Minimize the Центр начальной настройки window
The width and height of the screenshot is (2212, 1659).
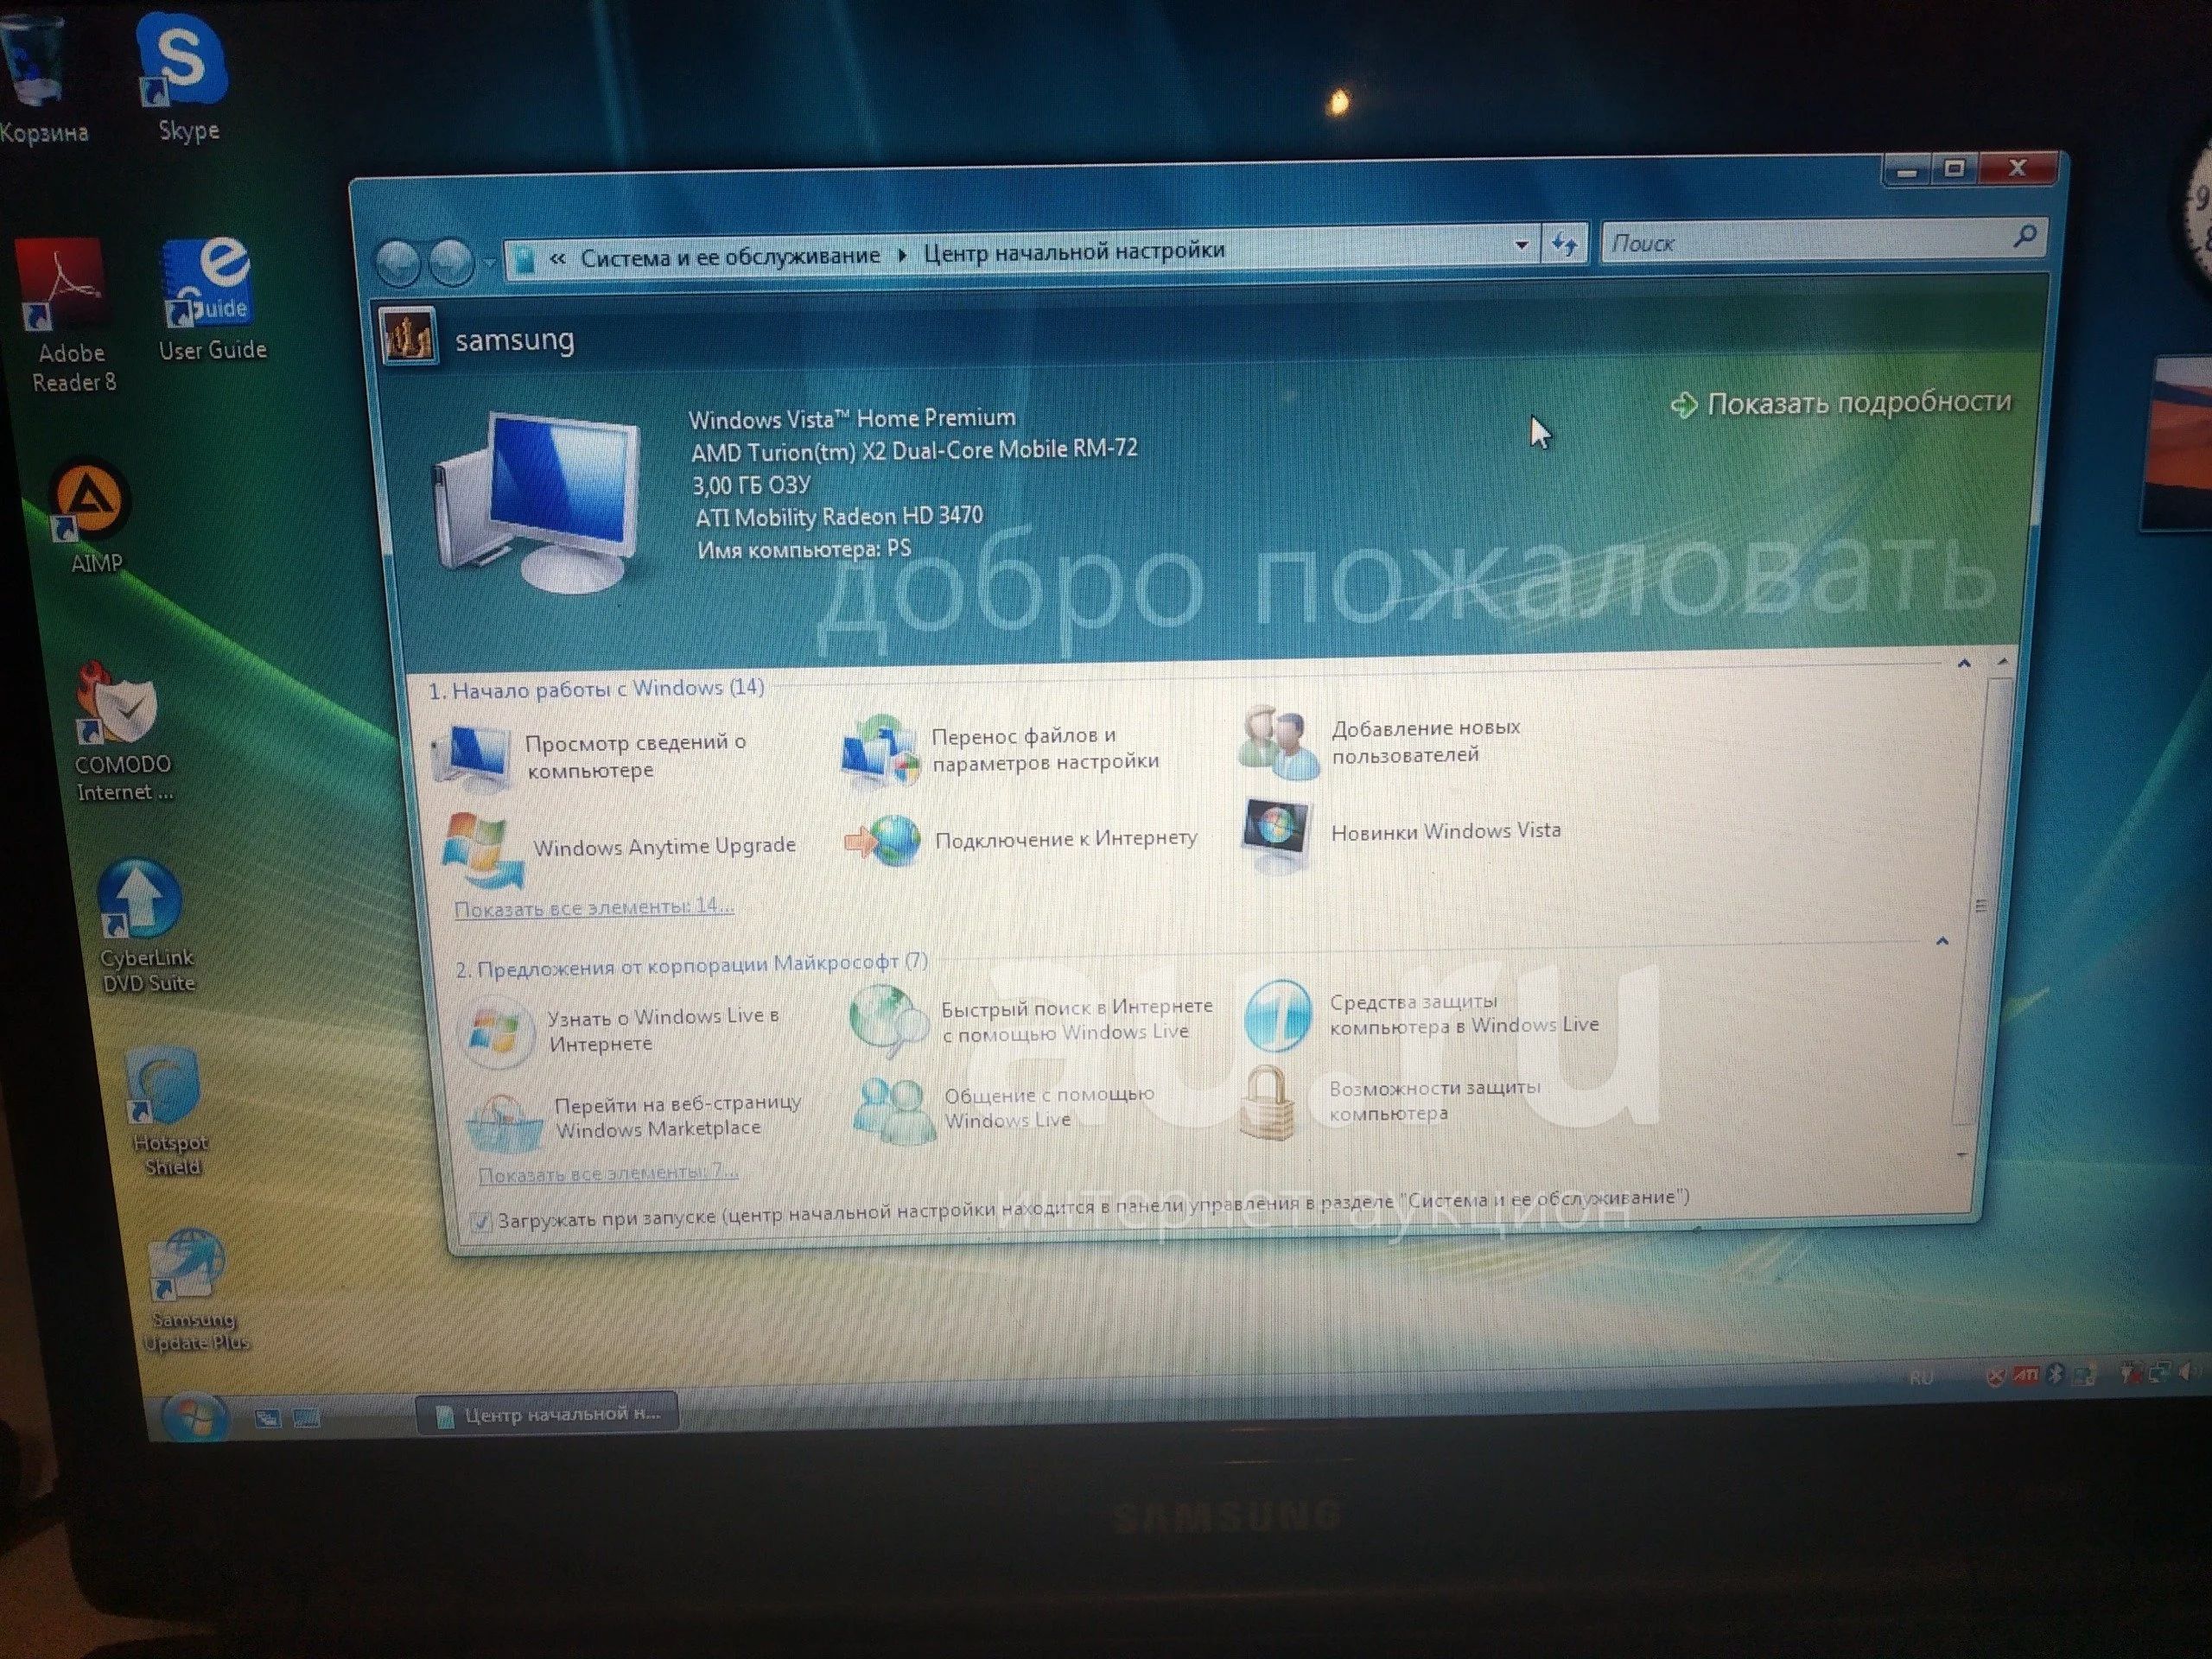point(1907,172)
